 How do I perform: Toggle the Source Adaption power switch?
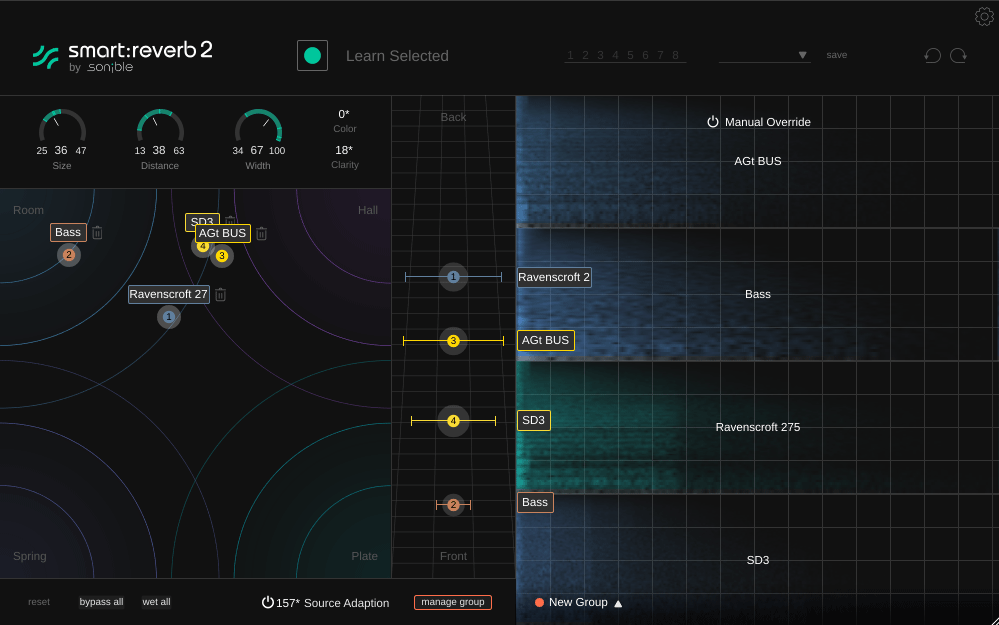(268, 602)
